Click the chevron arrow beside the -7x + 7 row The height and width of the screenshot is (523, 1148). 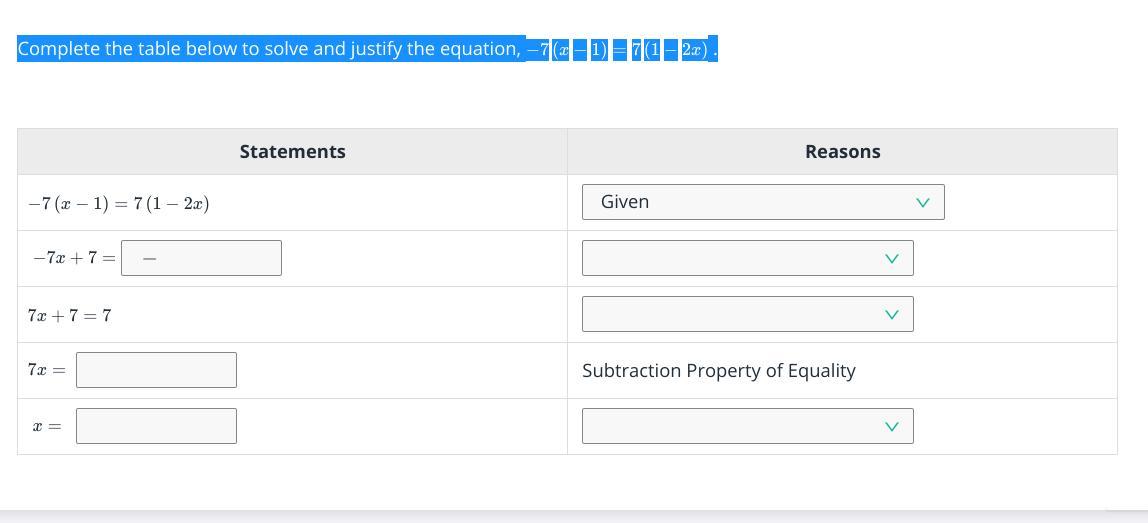[x=892, y=258]
